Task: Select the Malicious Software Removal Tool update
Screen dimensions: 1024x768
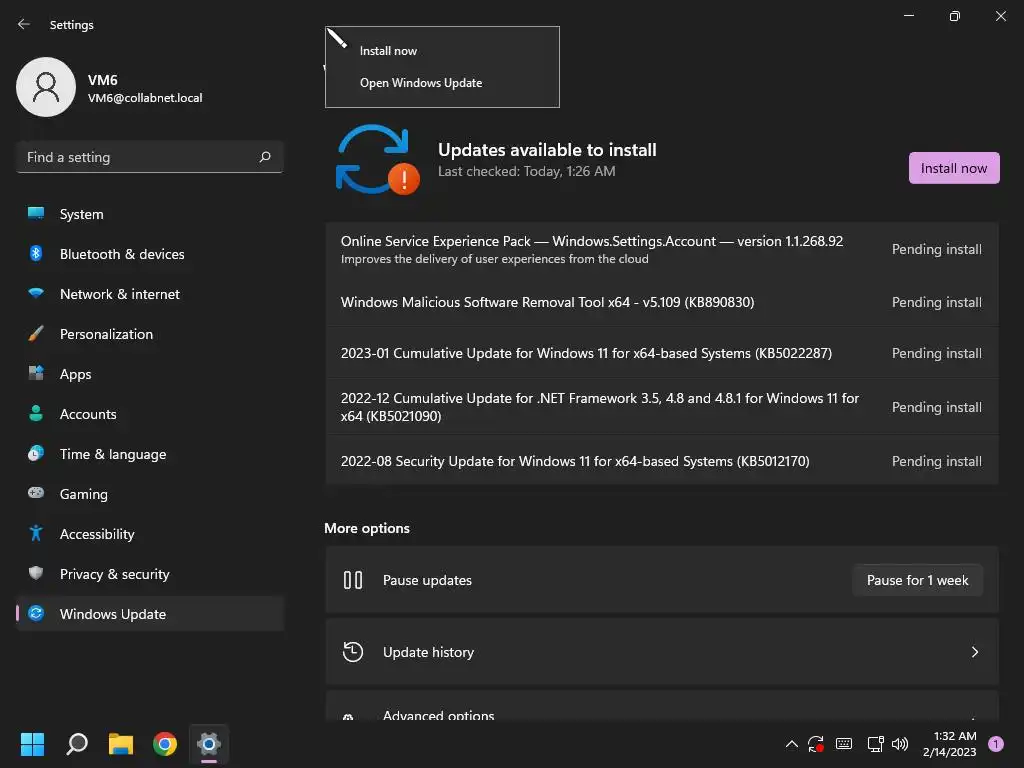Action: 662,302
